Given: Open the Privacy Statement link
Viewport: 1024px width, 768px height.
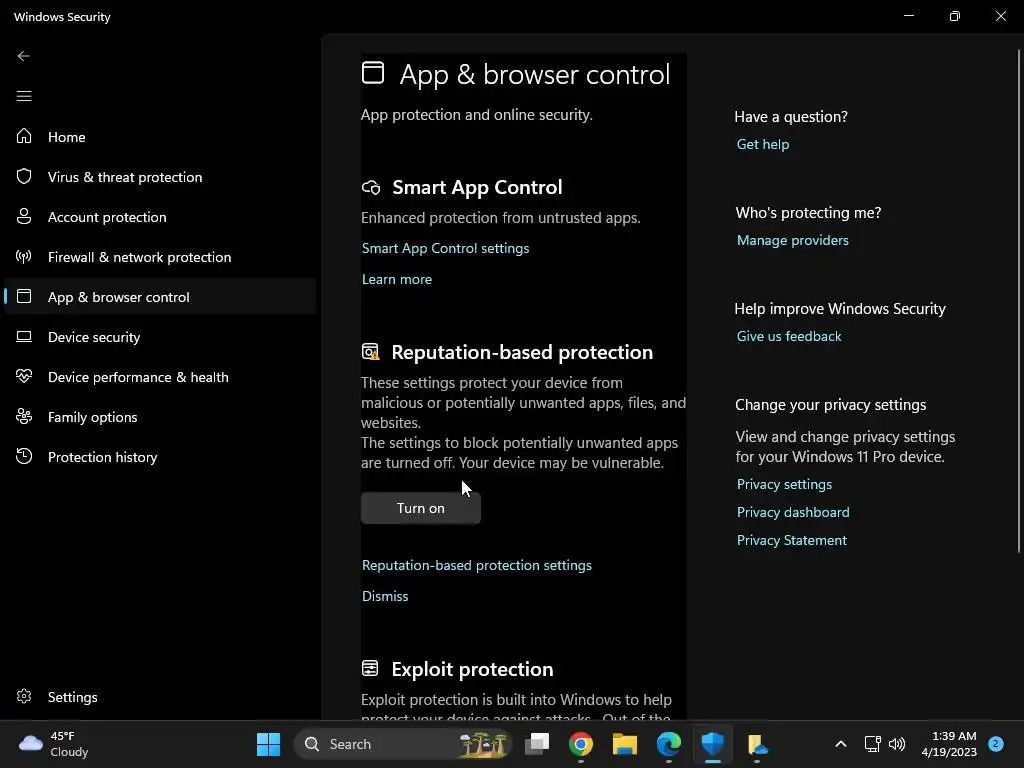Looking at the screenshot, I should coord(792,540).
